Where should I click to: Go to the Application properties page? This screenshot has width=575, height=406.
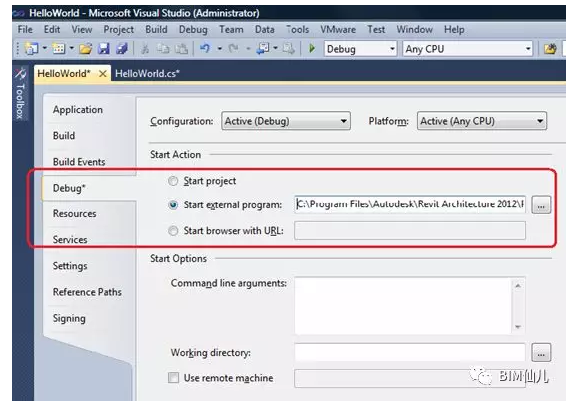[78, 110]
